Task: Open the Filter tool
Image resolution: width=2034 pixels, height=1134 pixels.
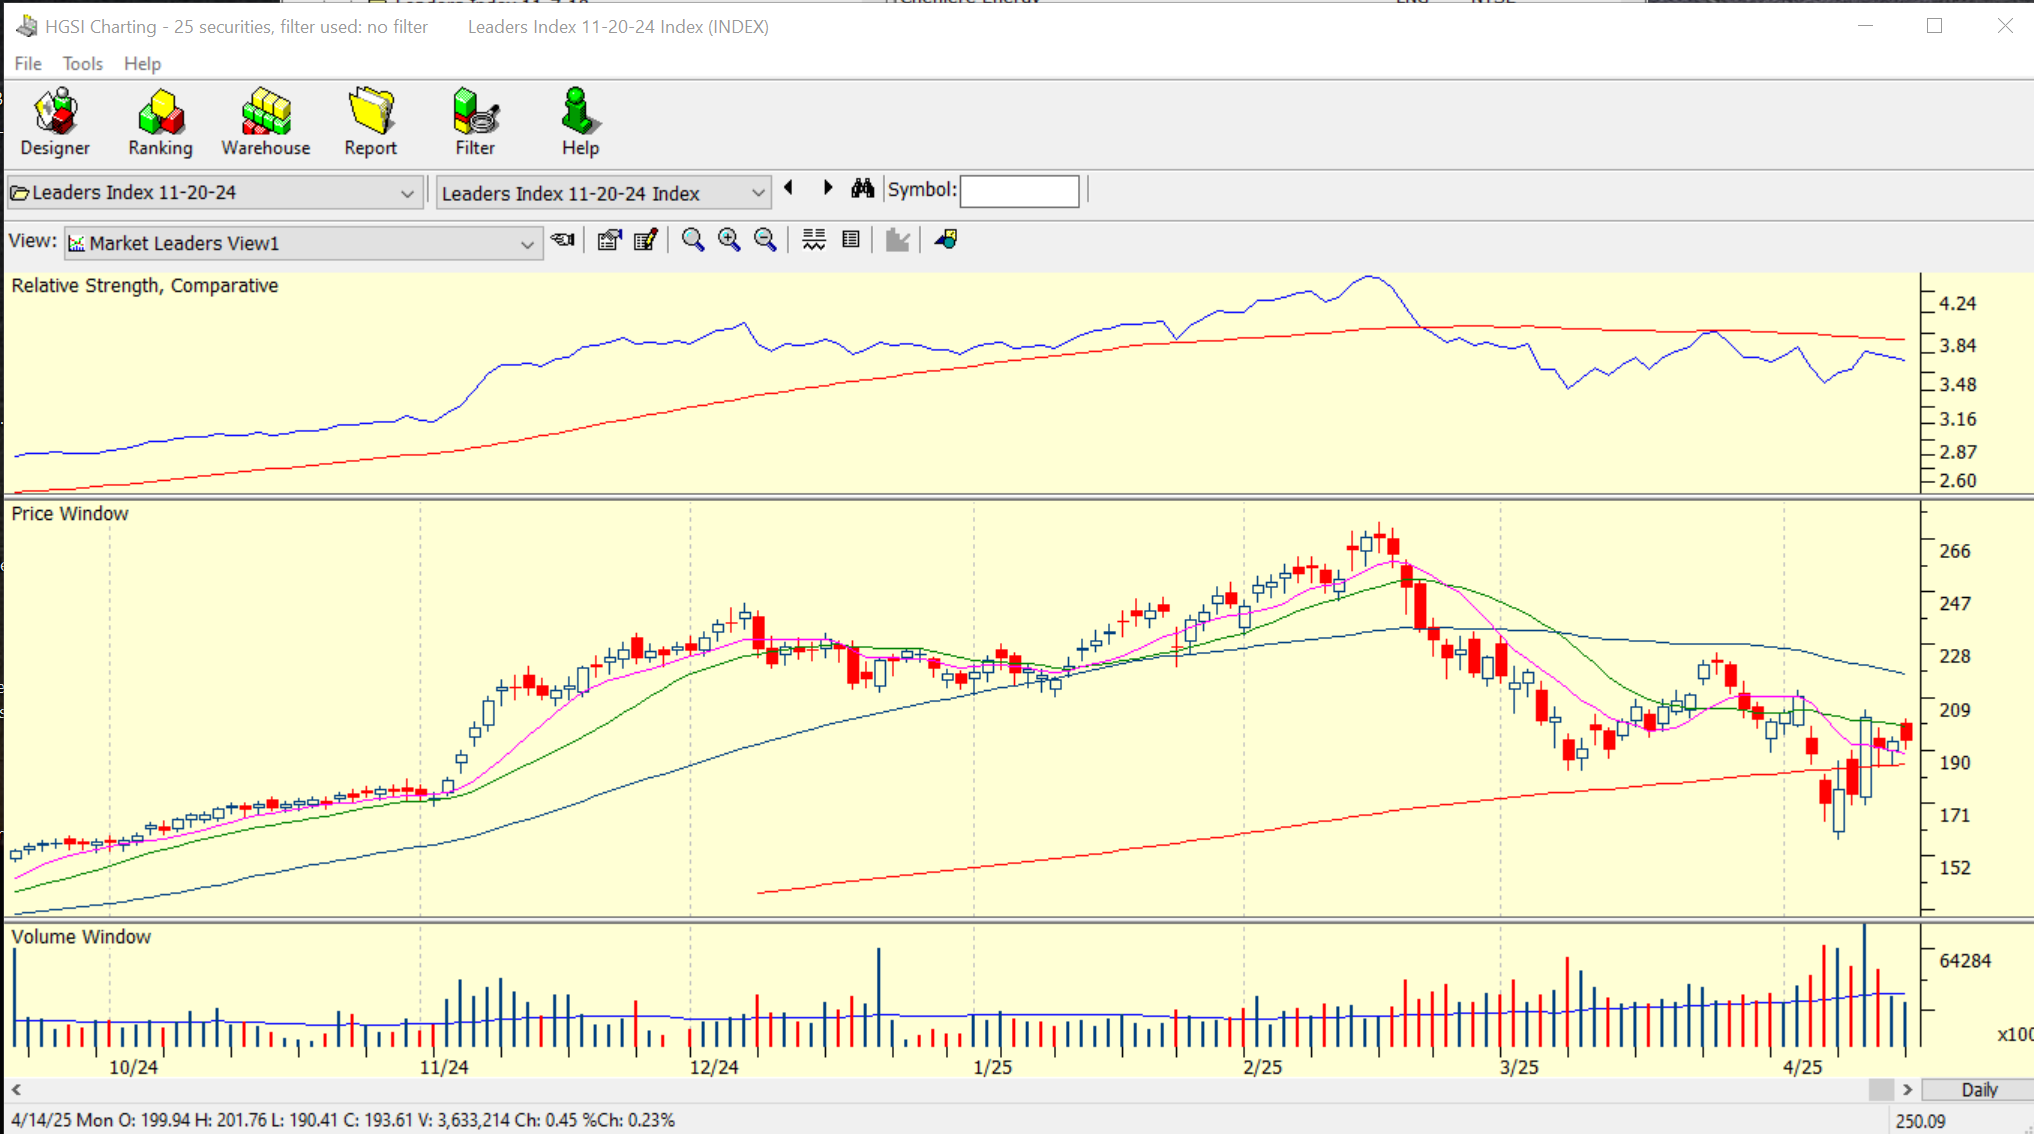Action: pos(475,122)
